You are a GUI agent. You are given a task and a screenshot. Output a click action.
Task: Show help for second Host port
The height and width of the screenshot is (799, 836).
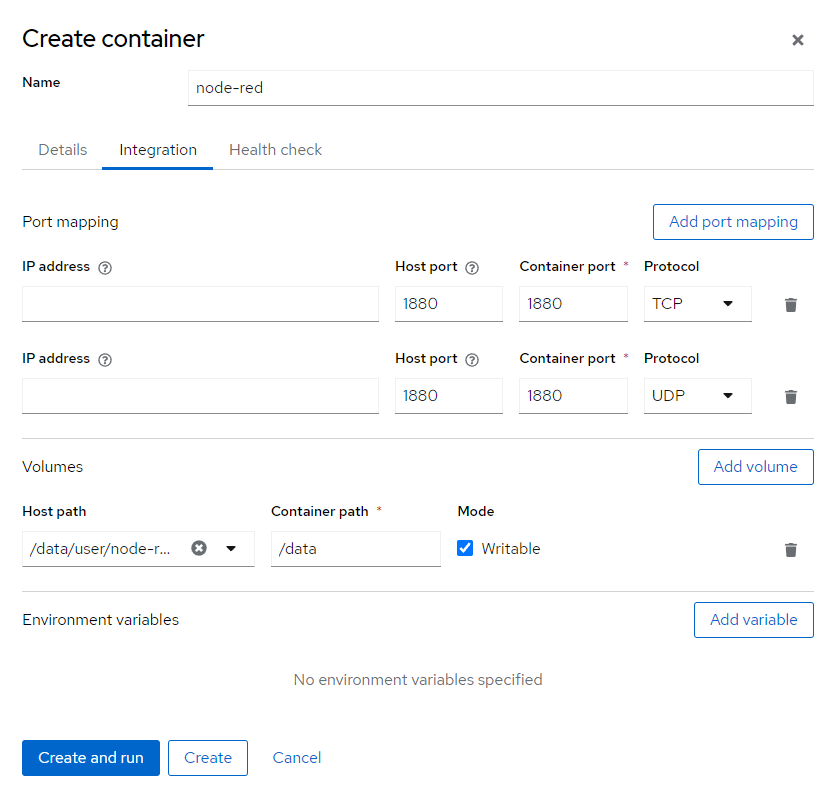(x=473, y=360)
